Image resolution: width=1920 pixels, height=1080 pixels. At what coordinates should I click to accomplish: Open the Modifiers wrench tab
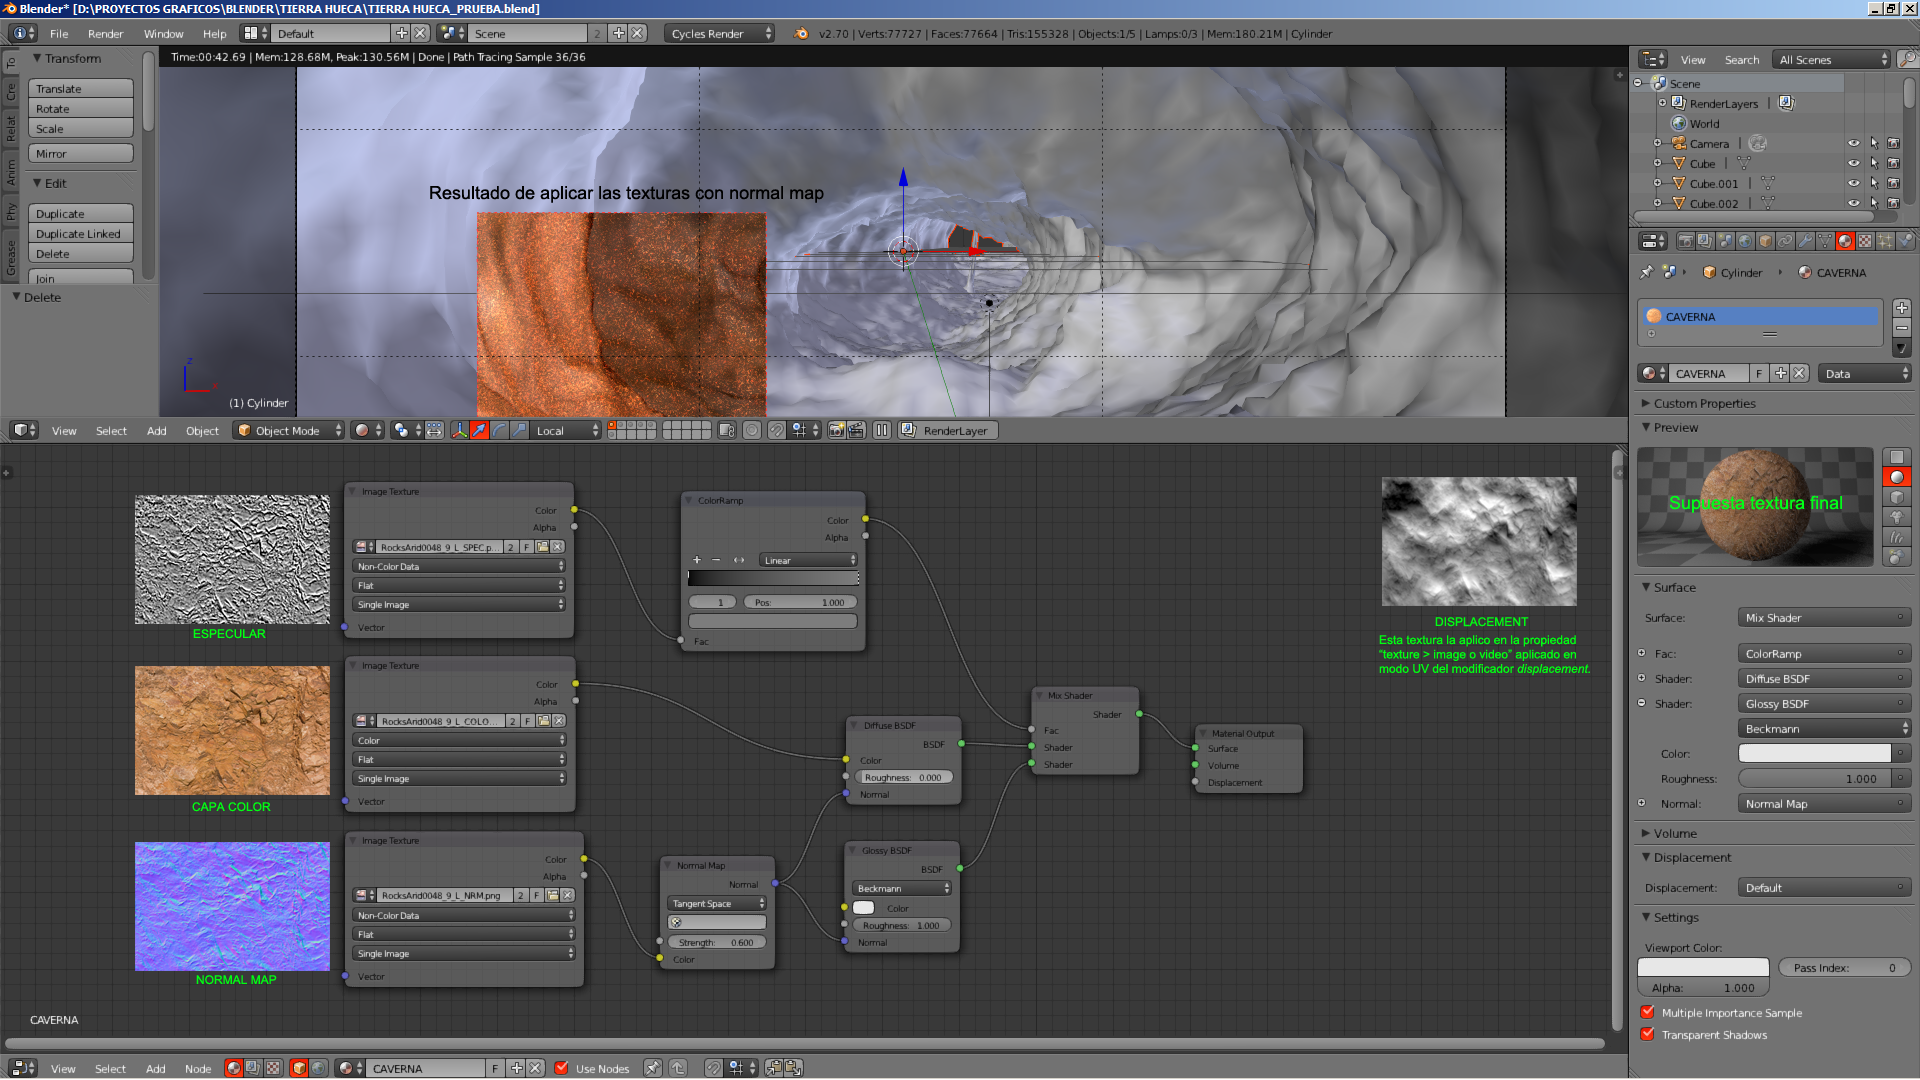coord(1805,241)
